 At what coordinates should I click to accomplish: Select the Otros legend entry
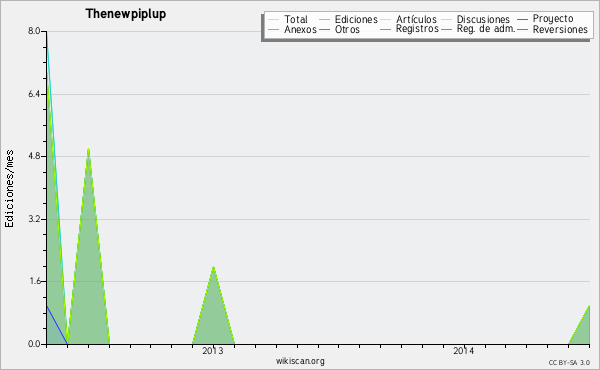pyautogui.click(x=347, y=29)
